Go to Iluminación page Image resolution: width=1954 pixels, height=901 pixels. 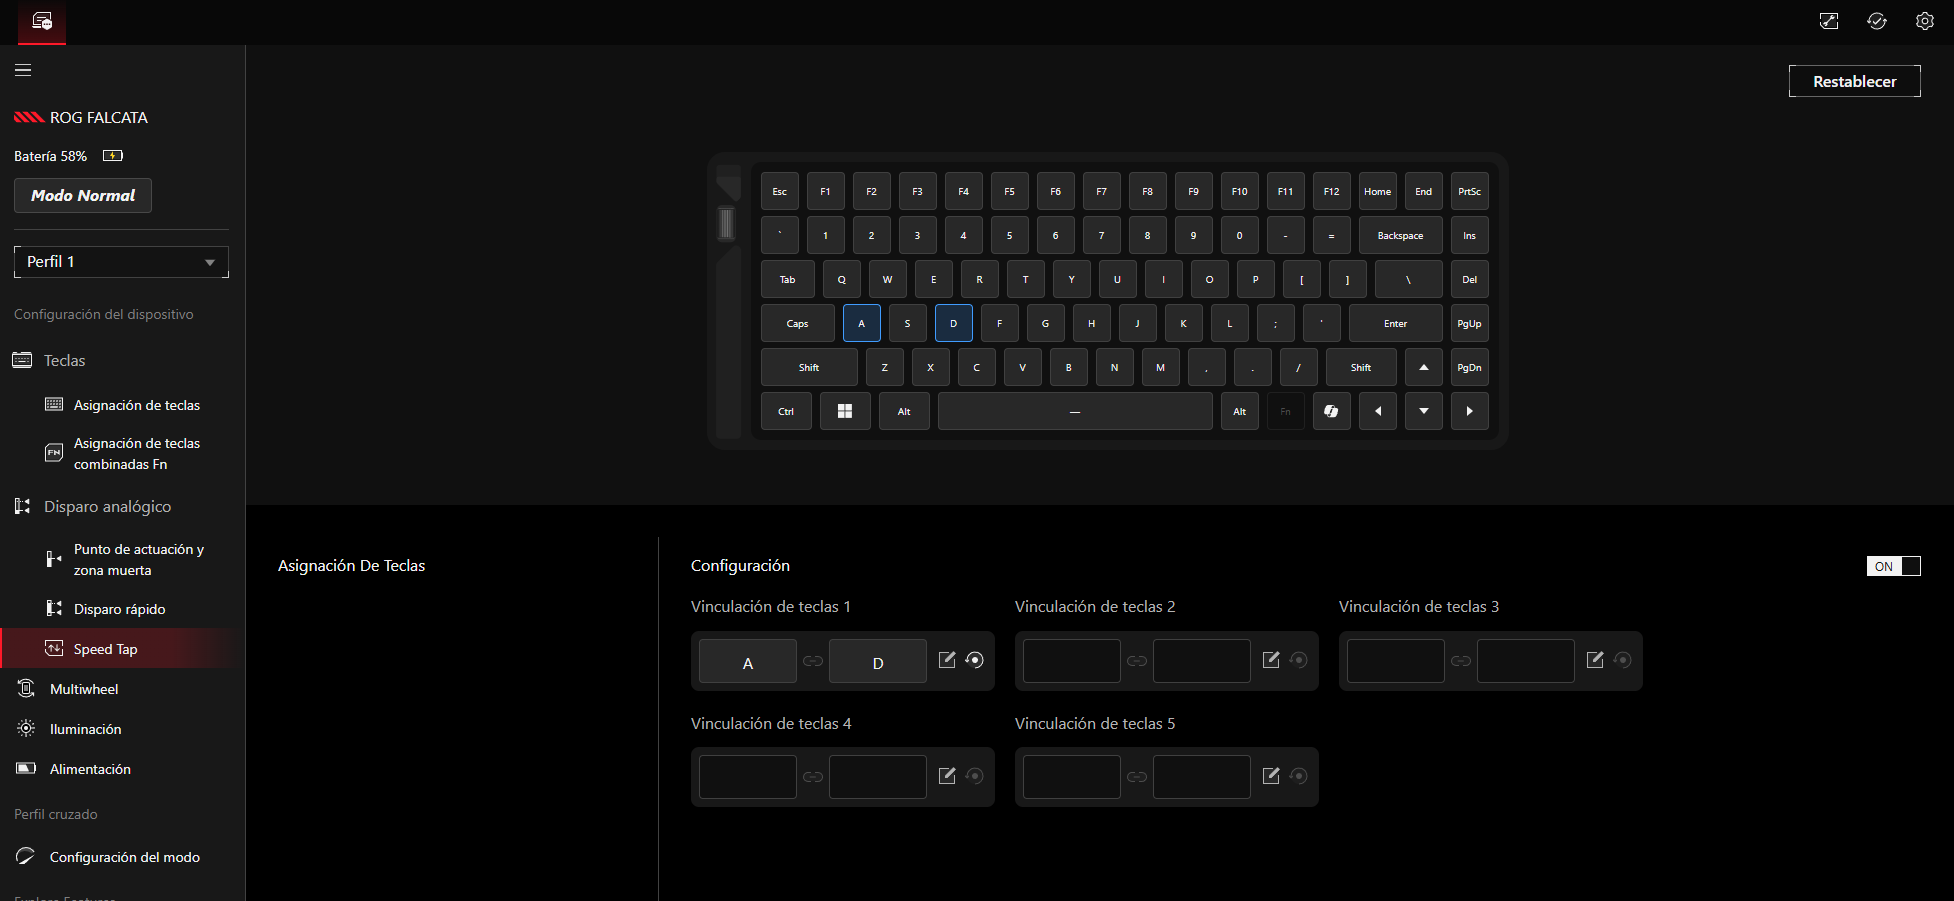[x=85, y=729]
